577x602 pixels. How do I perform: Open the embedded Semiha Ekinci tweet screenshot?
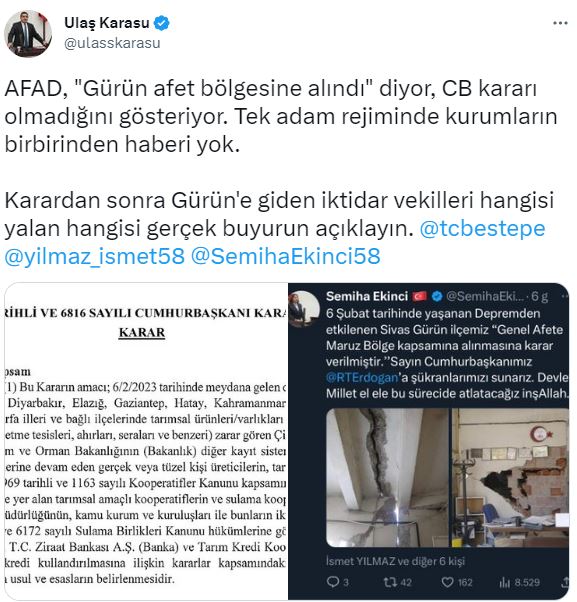[428, 442]
